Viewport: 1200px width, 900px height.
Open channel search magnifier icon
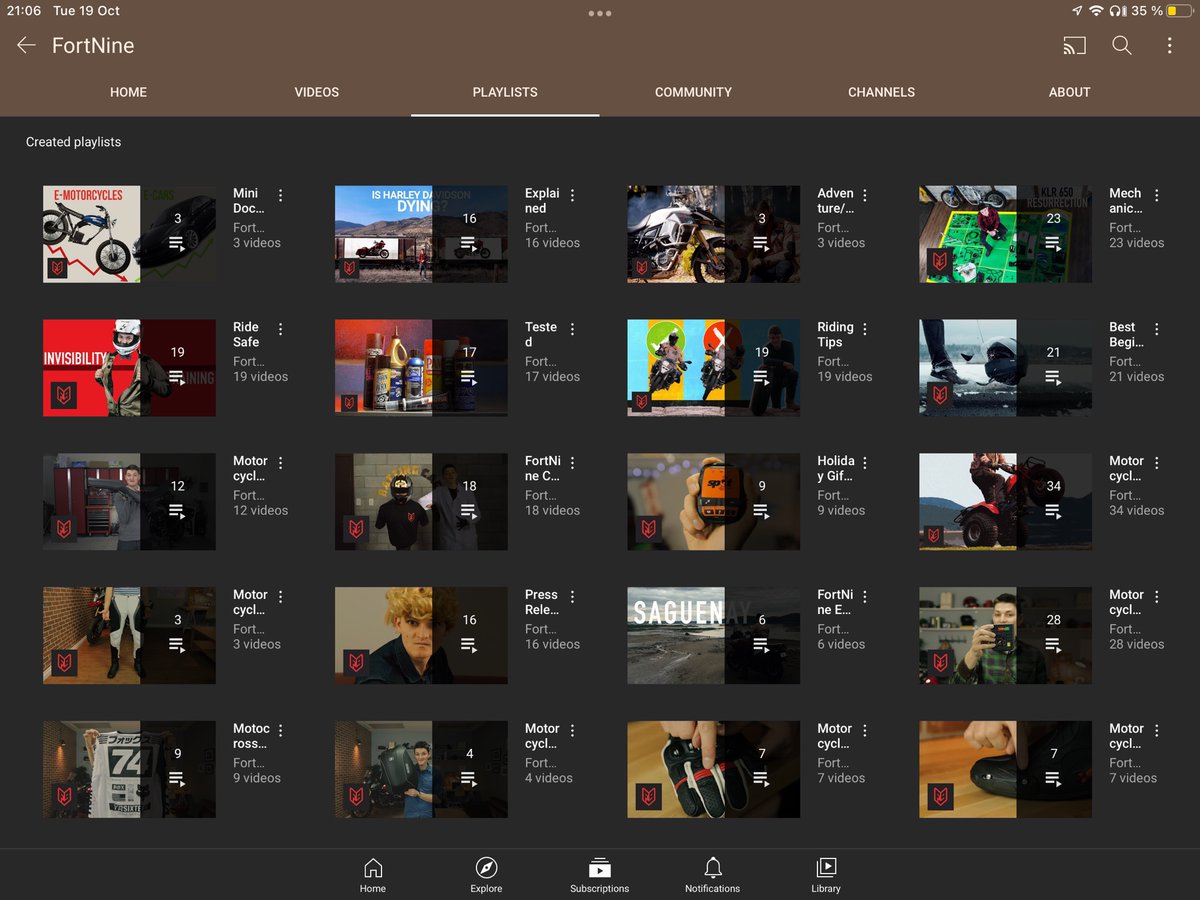pyautogui.click(x=1122, y=45)
